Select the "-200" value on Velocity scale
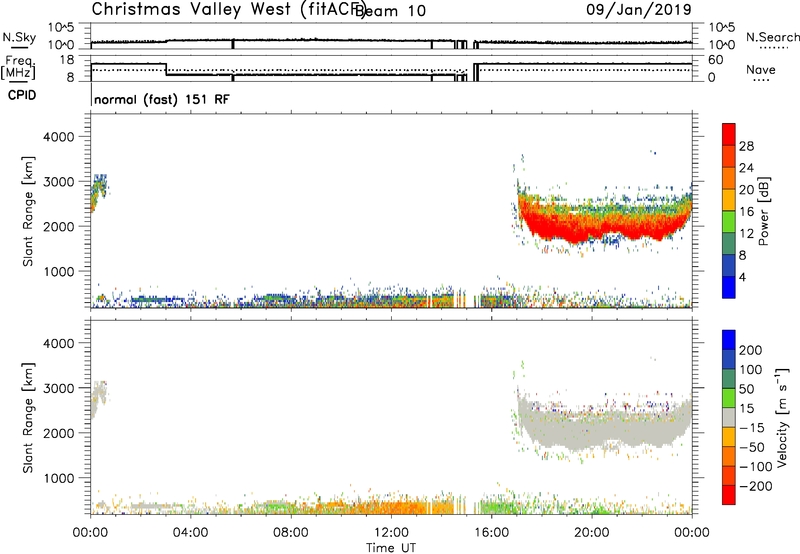This screenshot has width=800, height=554. (755, 486)
